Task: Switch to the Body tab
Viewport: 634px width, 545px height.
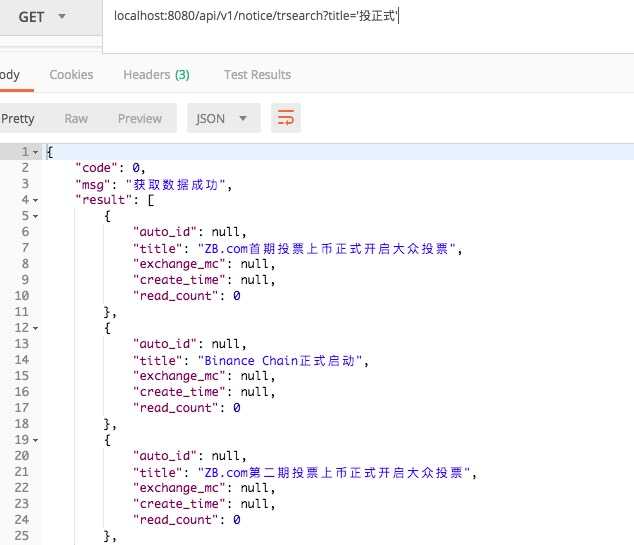Action: point(10,75)
